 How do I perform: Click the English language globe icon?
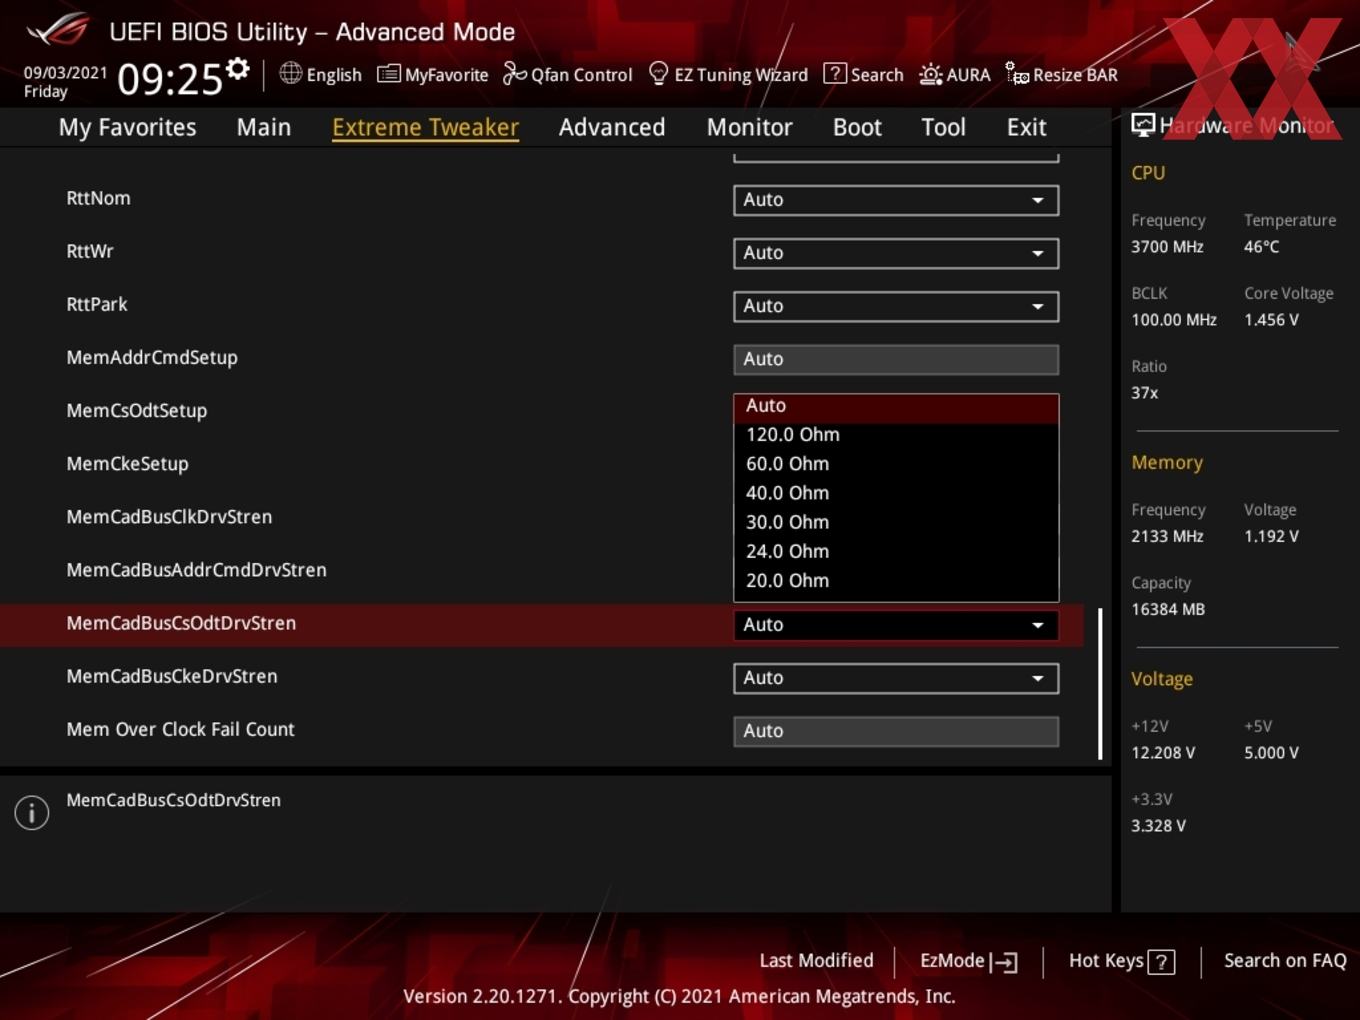290,73
